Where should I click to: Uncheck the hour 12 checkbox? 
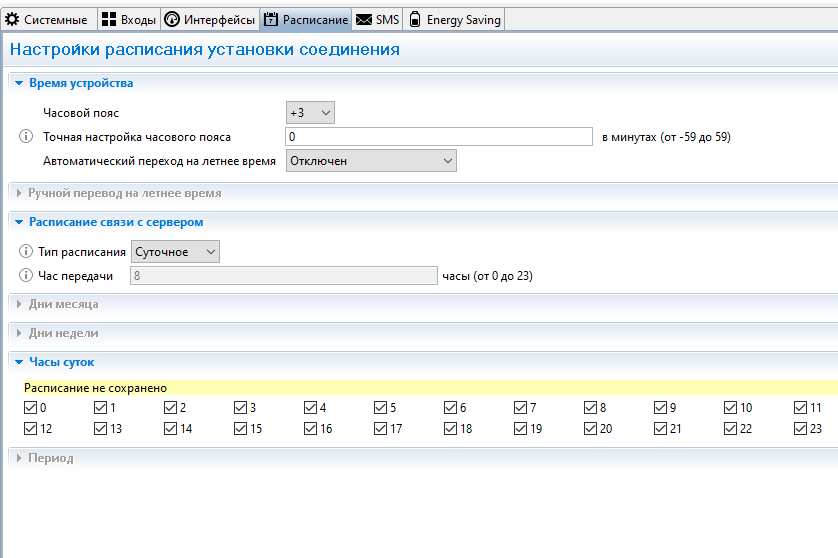(30, 429)
